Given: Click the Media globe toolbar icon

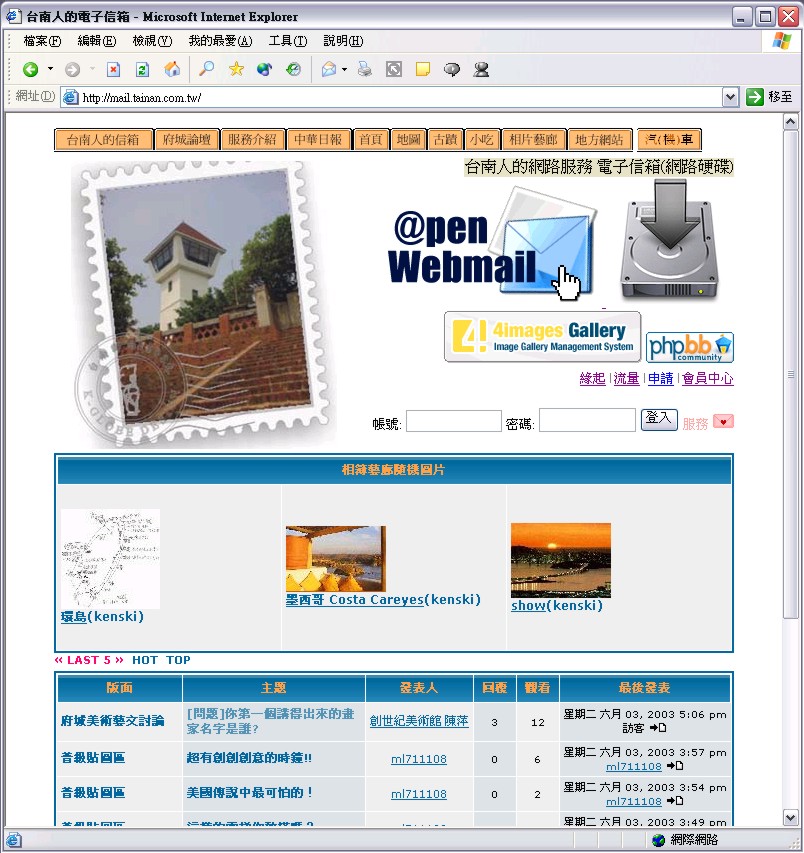Looking at the screenshot, I should pos(264,70).
